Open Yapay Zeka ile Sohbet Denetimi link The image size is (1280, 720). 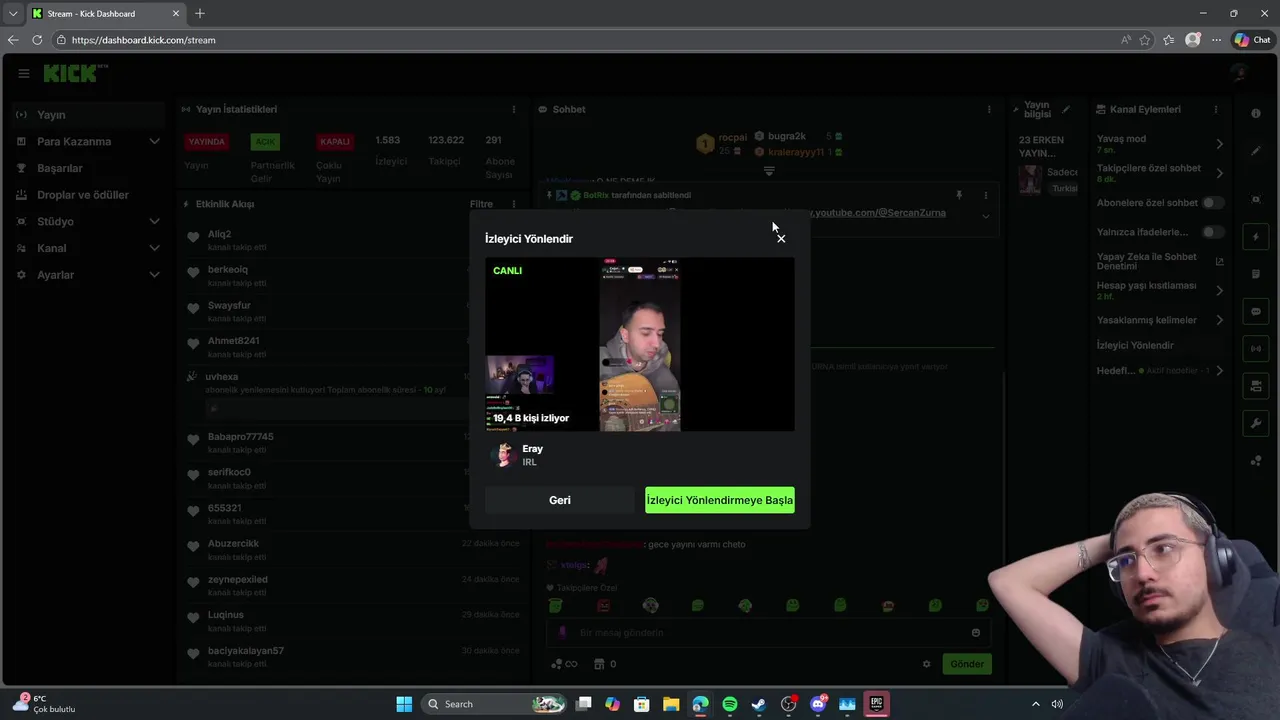(x=1160, y=261)
